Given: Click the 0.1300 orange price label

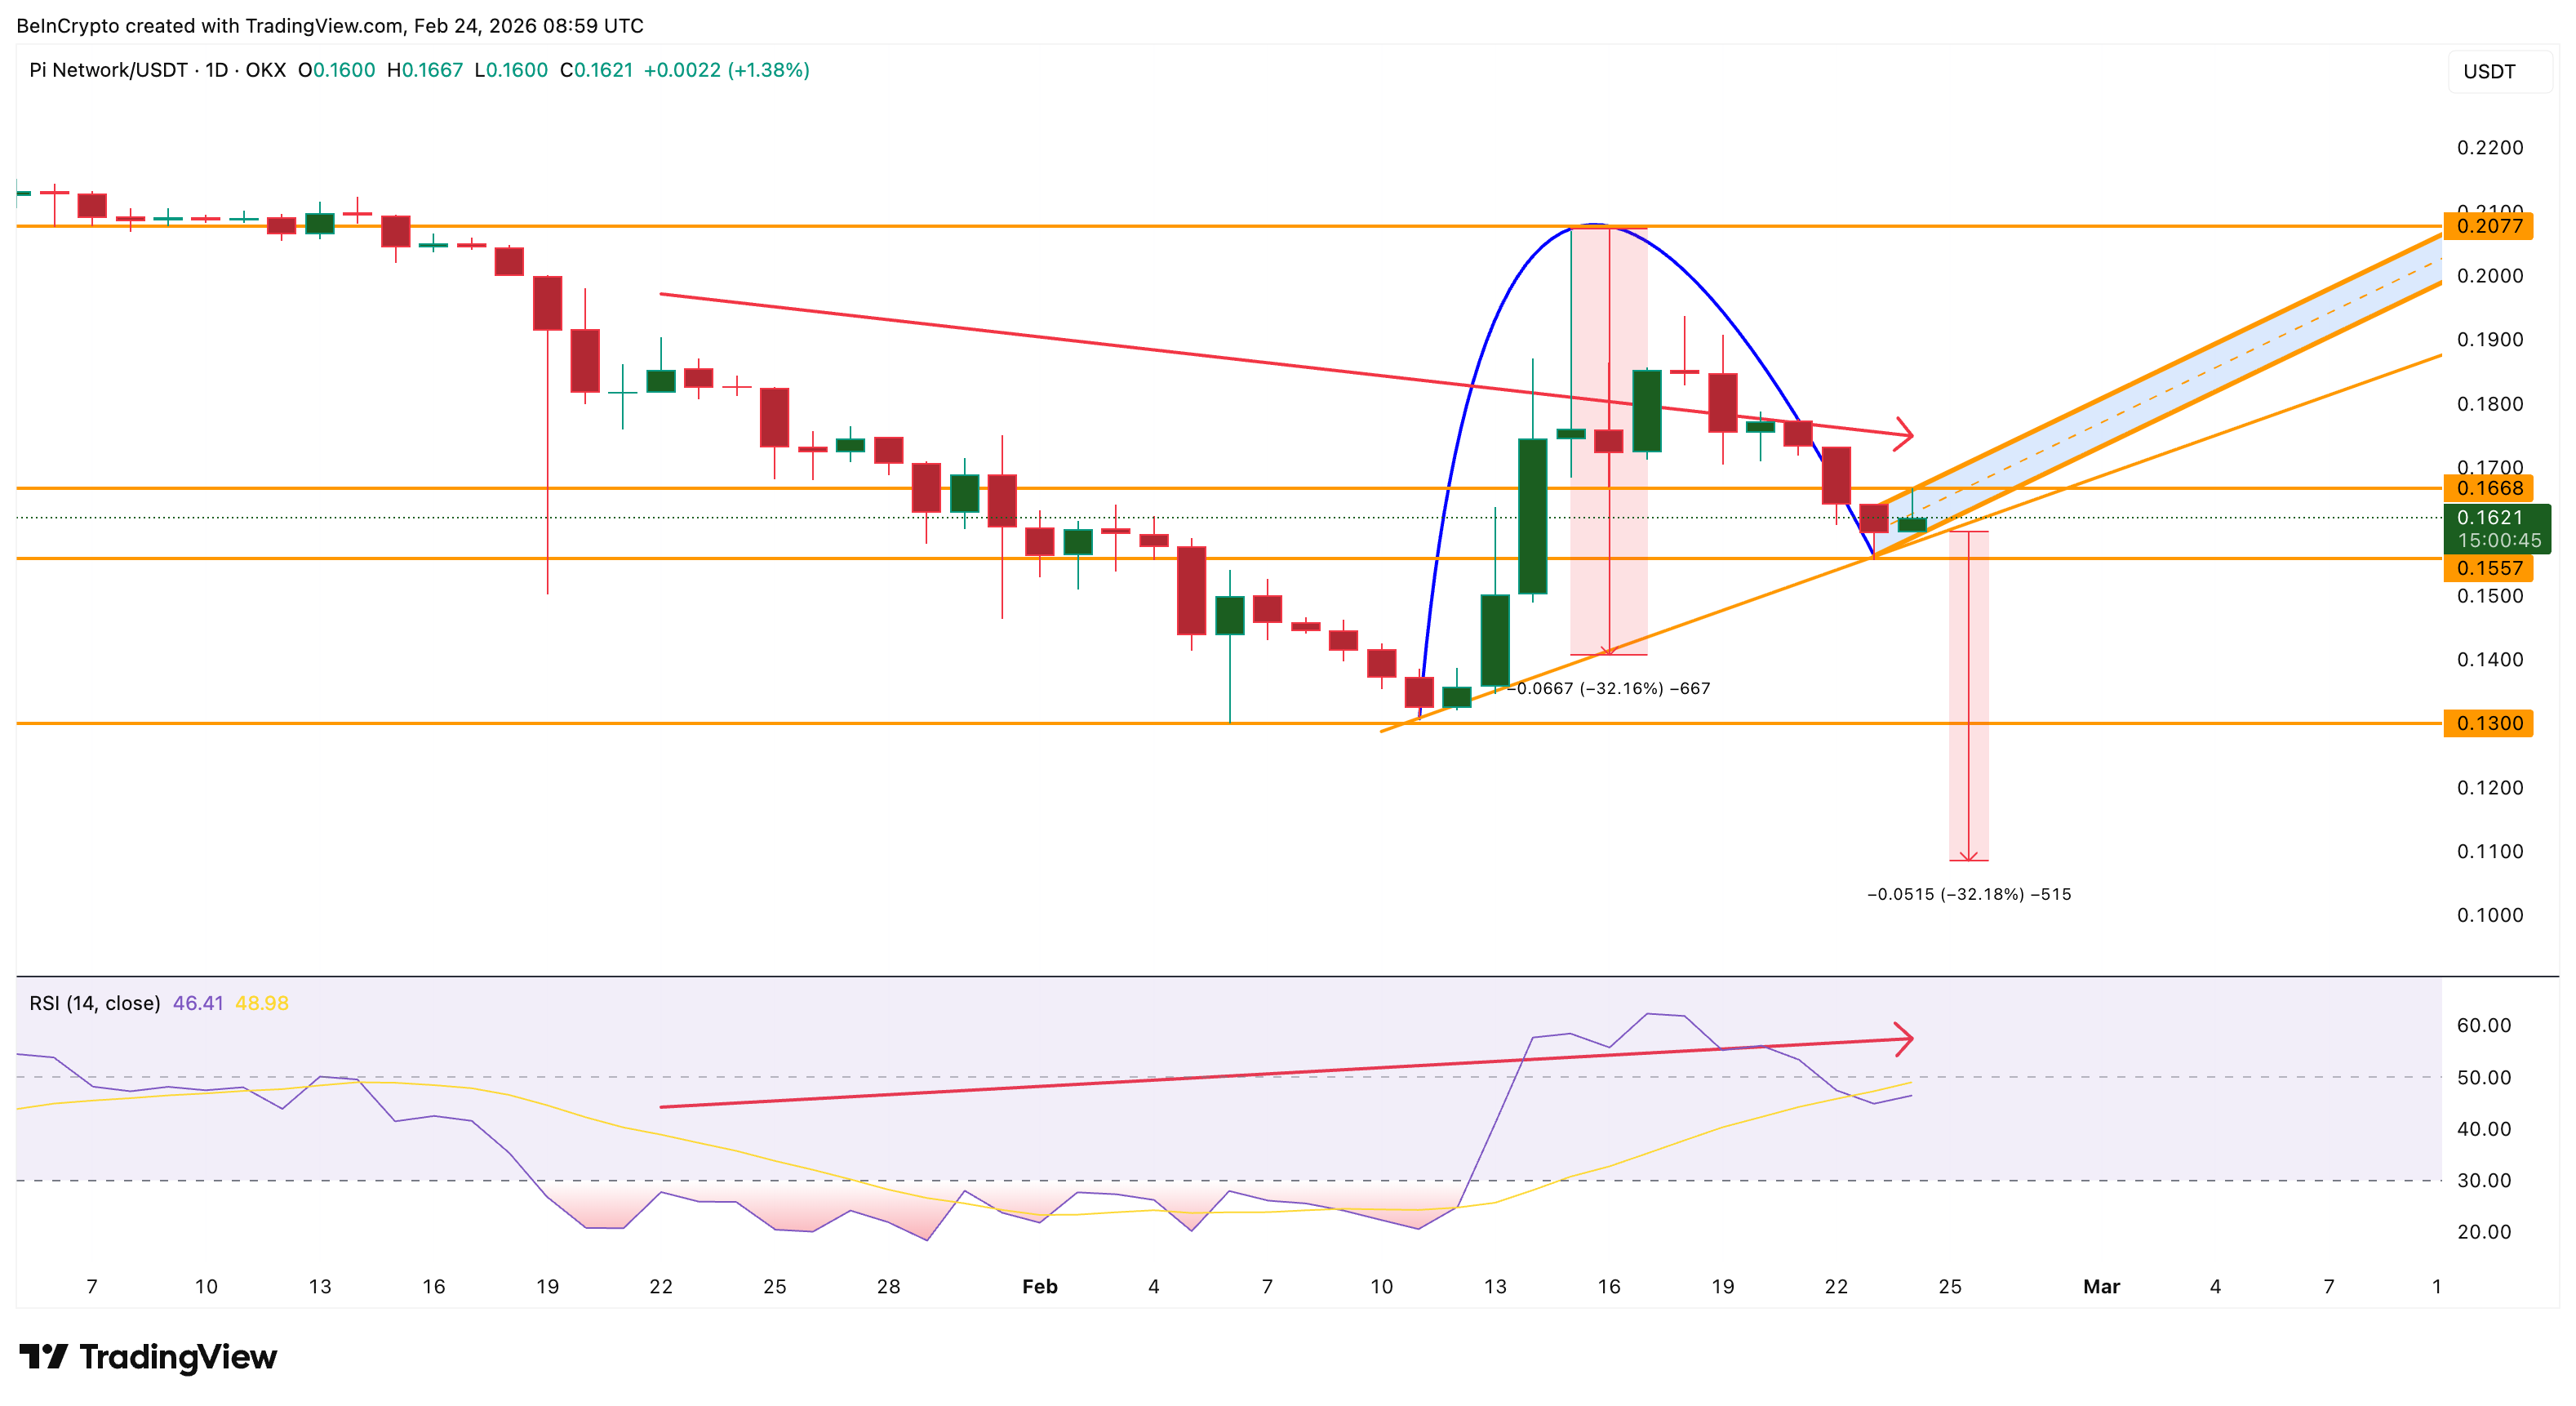Looking at the screenshot, I should (x=2488, y=723).
